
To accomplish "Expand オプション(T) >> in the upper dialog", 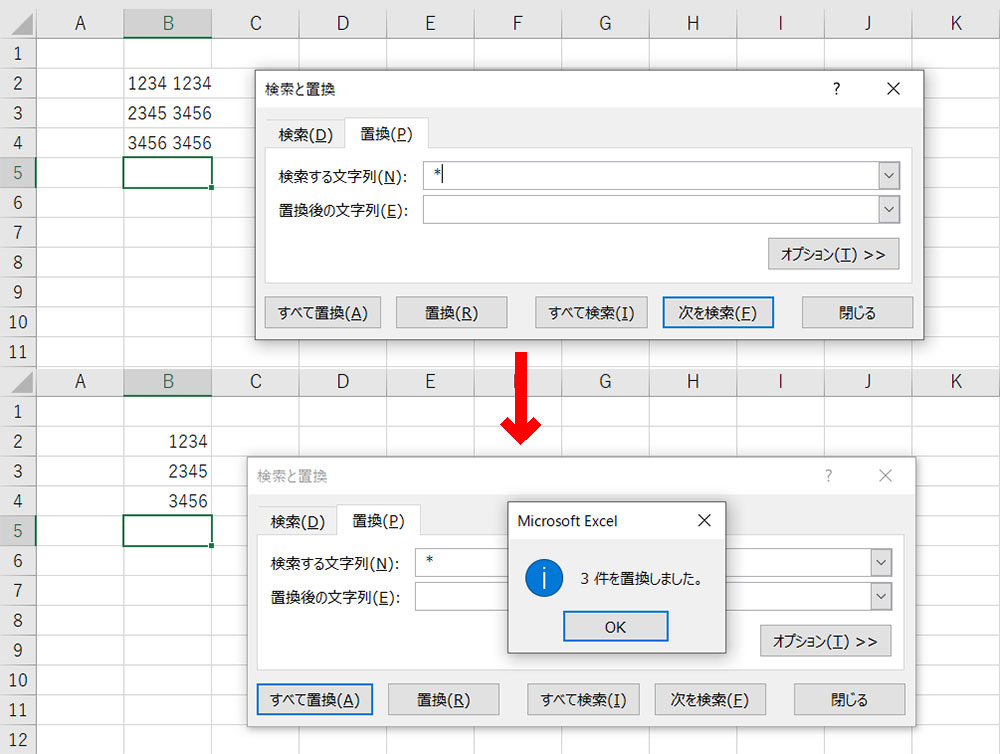I will pos(833,254).
